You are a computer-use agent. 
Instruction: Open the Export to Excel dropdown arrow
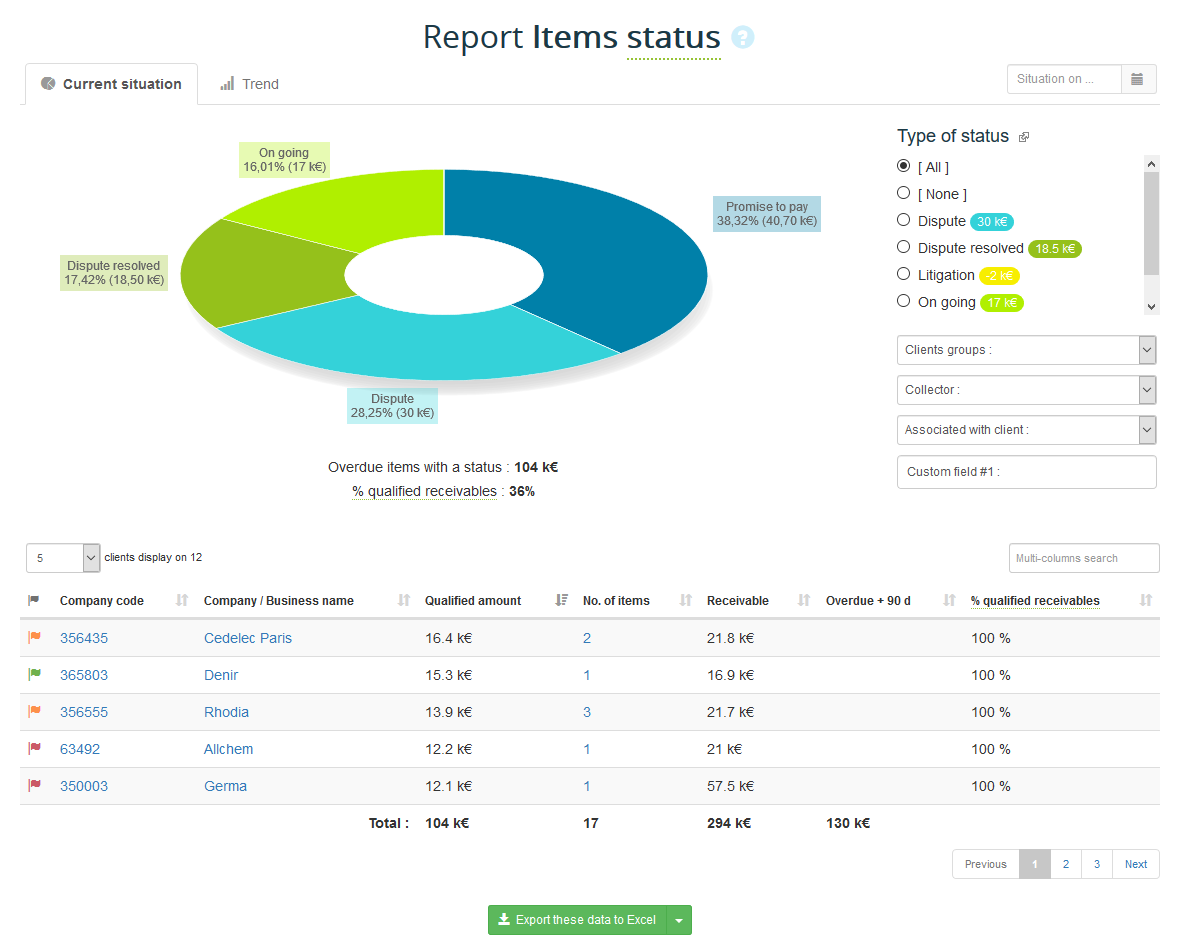point(679,920)
